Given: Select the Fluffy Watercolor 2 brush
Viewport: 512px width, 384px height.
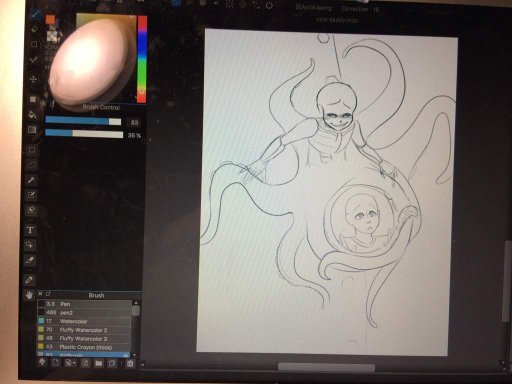Looking at the screenshot, I should (84, 330).
